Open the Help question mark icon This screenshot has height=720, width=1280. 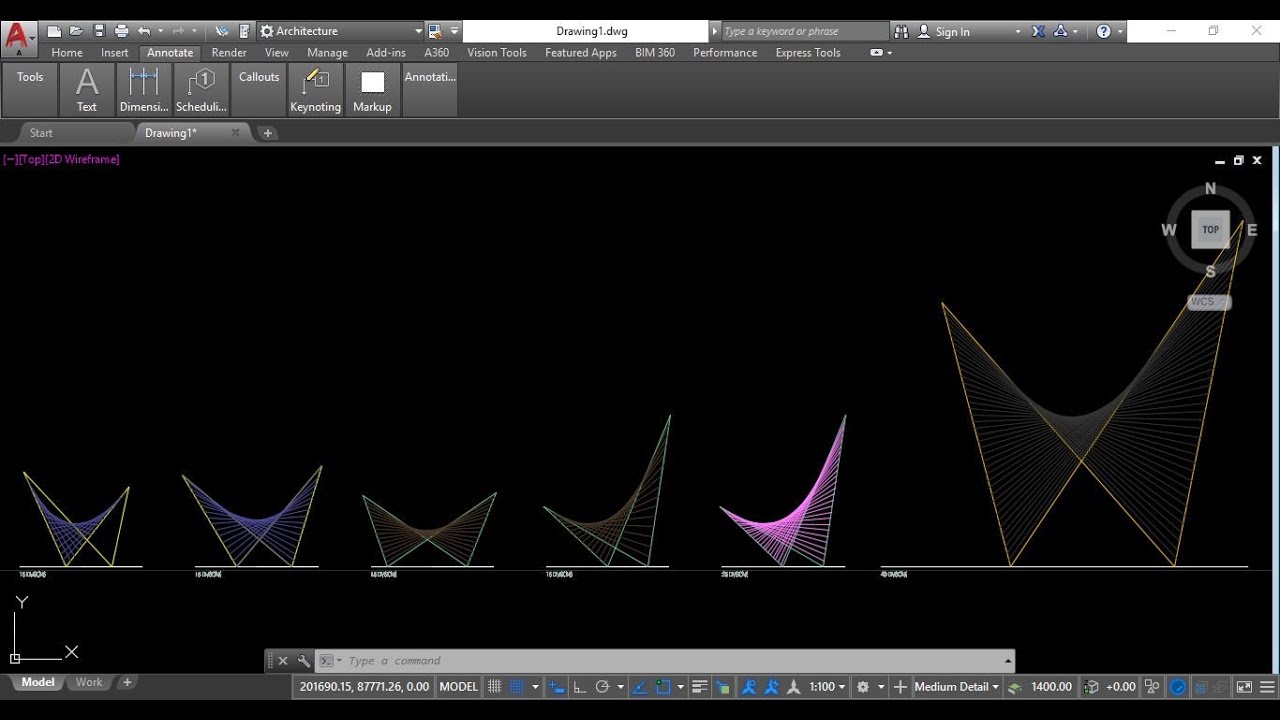(1103, 31)
